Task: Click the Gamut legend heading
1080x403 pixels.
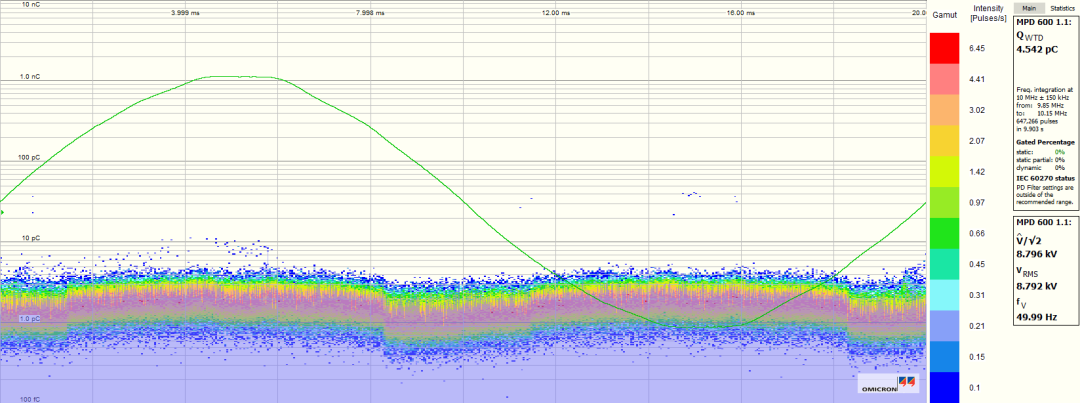Action: [944, 16]
